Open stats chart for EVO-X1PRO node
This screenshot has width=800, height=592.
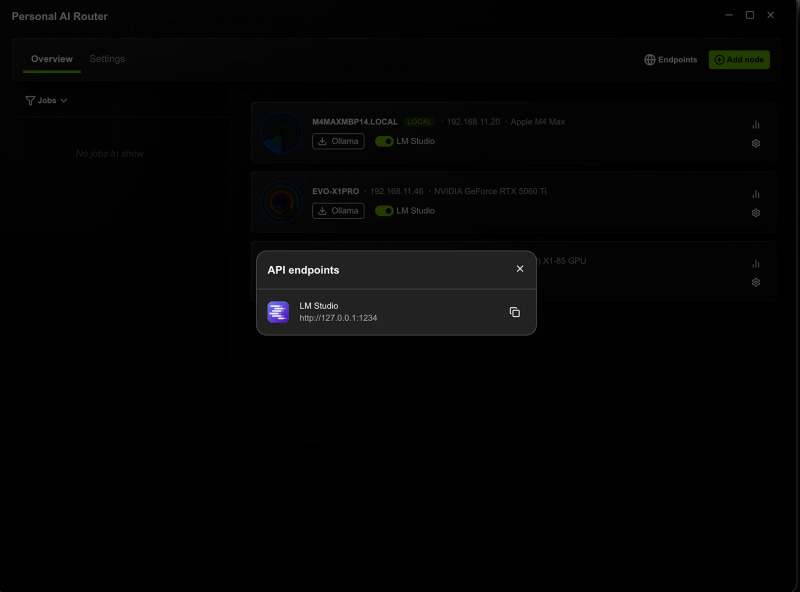coord(756,194)
